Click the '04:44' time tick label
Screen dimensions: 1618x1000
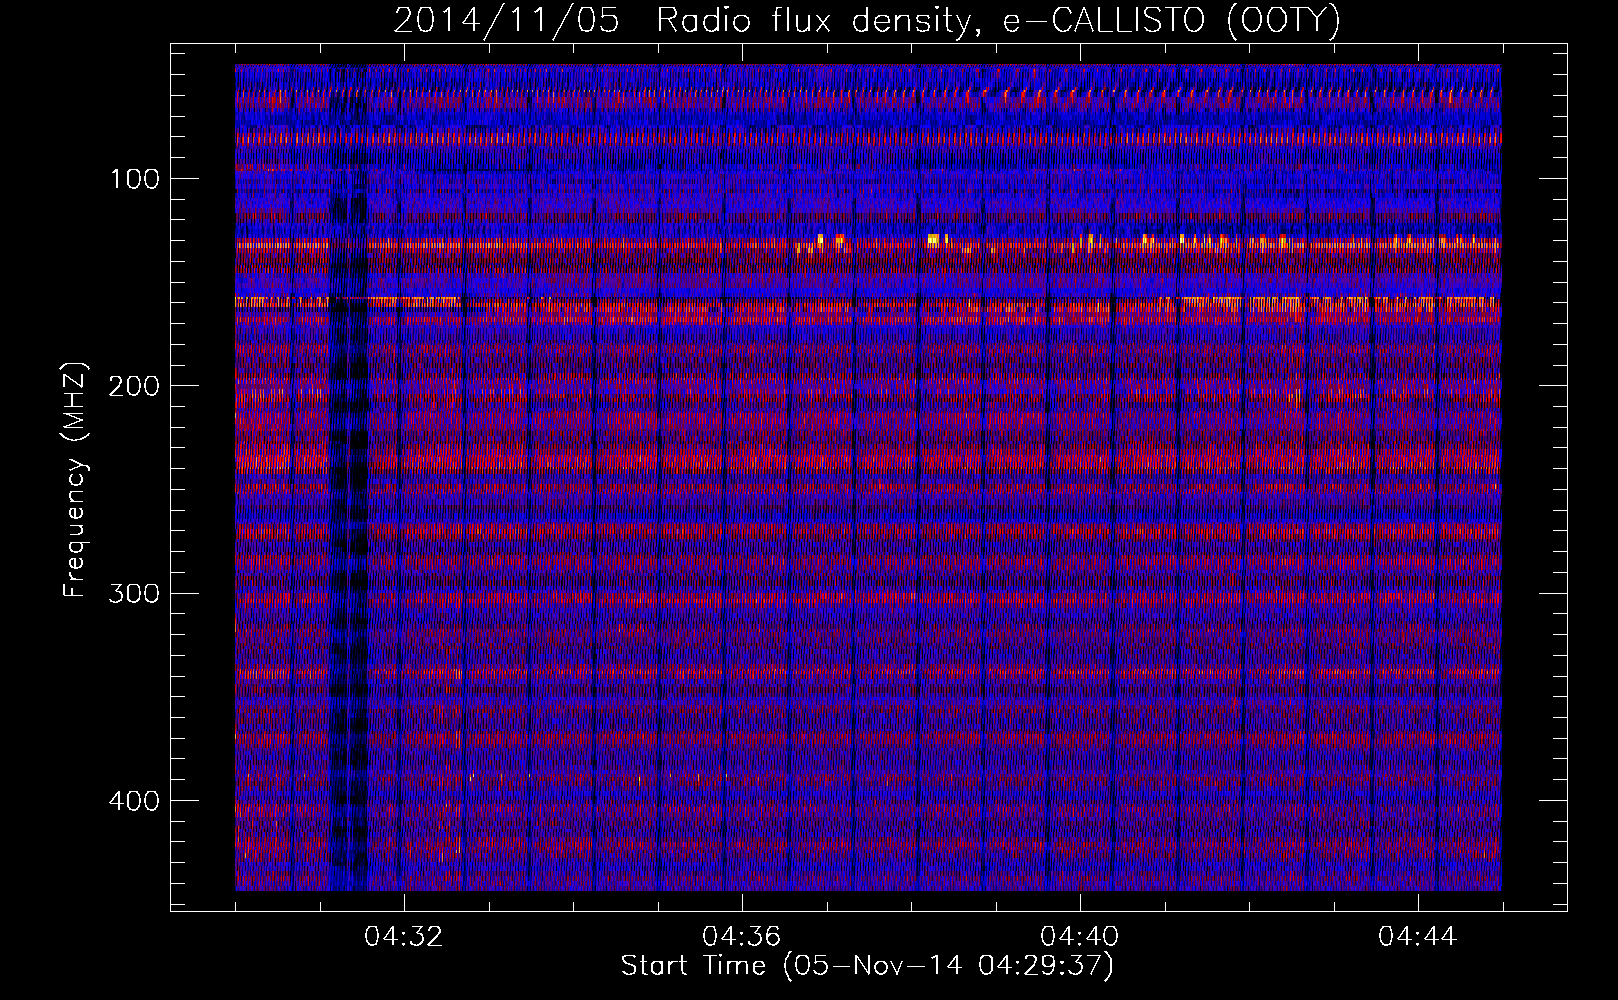pos(1418,937)
